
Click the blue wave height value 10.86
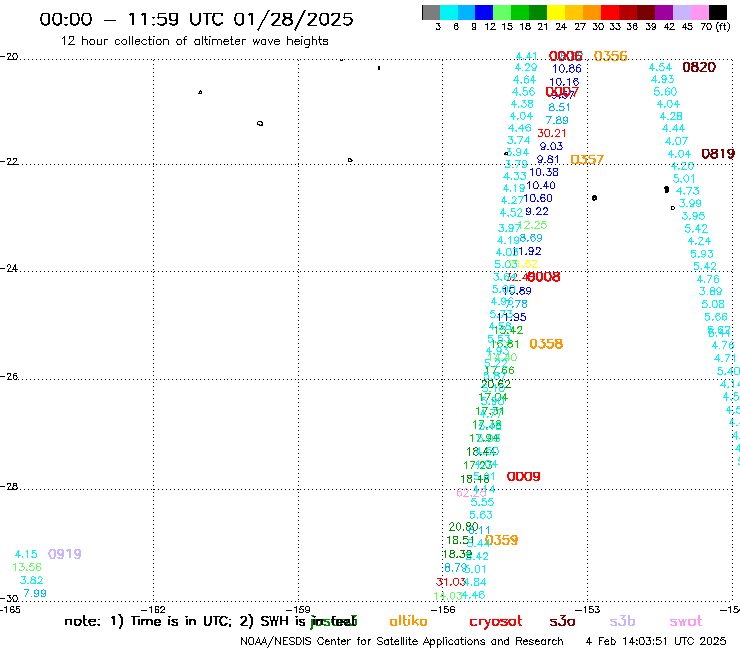[567, 69]
